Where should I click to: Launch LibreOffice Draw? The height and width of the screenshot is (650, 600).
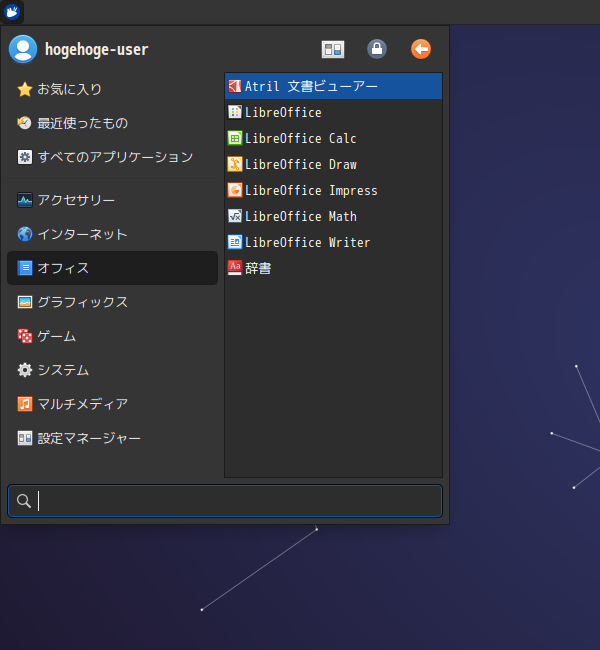[x=333, y=164]
